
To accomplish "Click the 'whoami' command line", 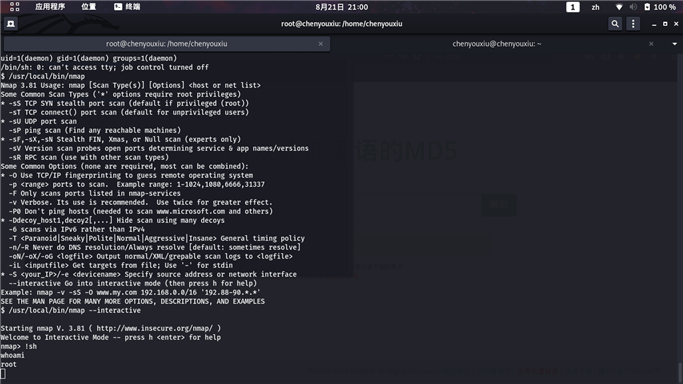I will tap(13, 355).
